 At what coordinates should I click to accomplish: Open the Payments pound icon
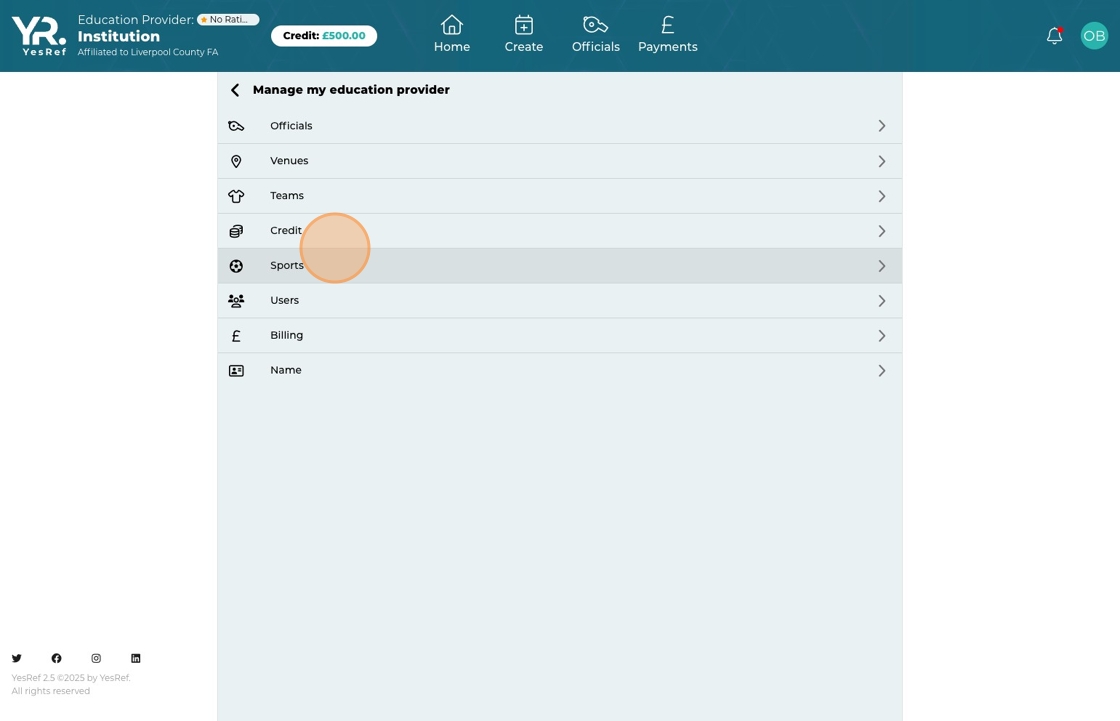667,25
